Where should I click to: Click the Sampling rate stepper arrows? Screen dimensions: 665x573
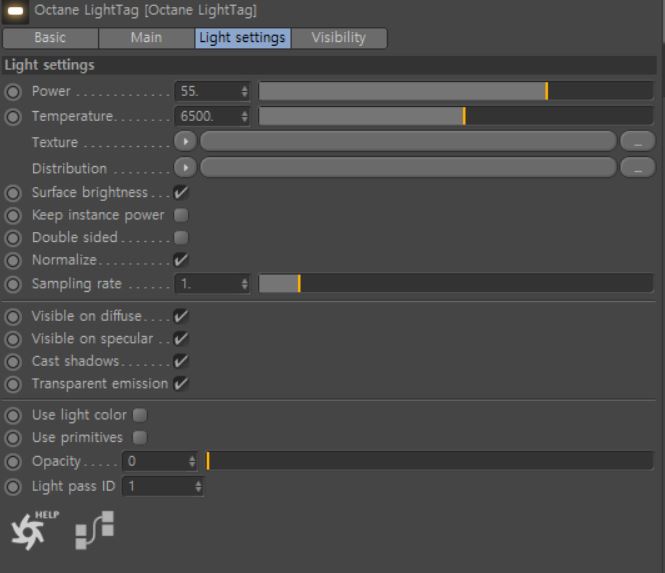pos(244,284)
